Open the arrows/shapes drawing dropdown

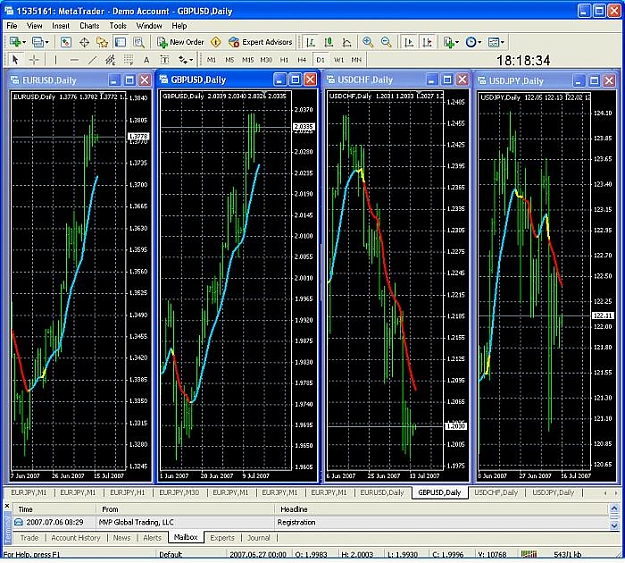pyautogui.click(x=186, y=60)
